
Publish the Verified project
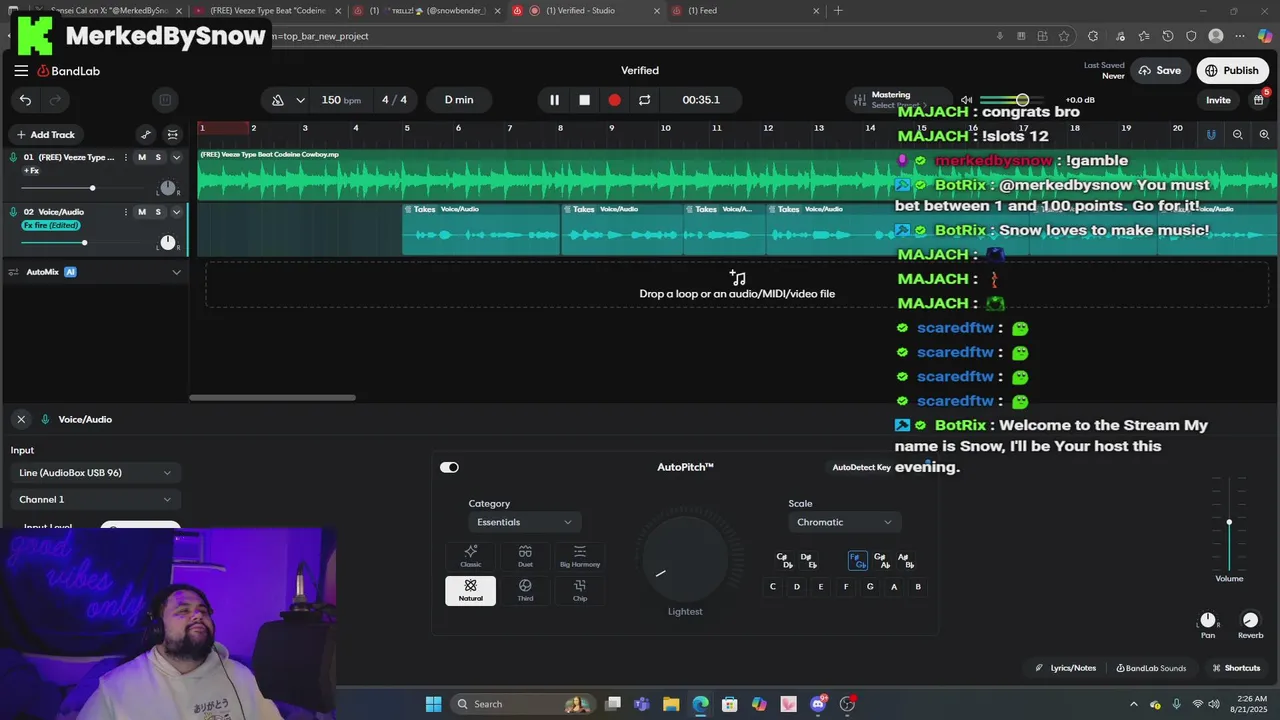coord(1231,71)
